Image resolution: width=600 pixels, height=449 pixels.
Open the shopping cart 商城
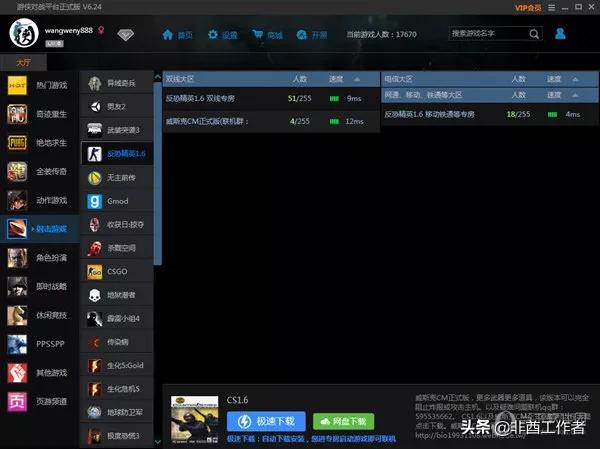[267, 35]
